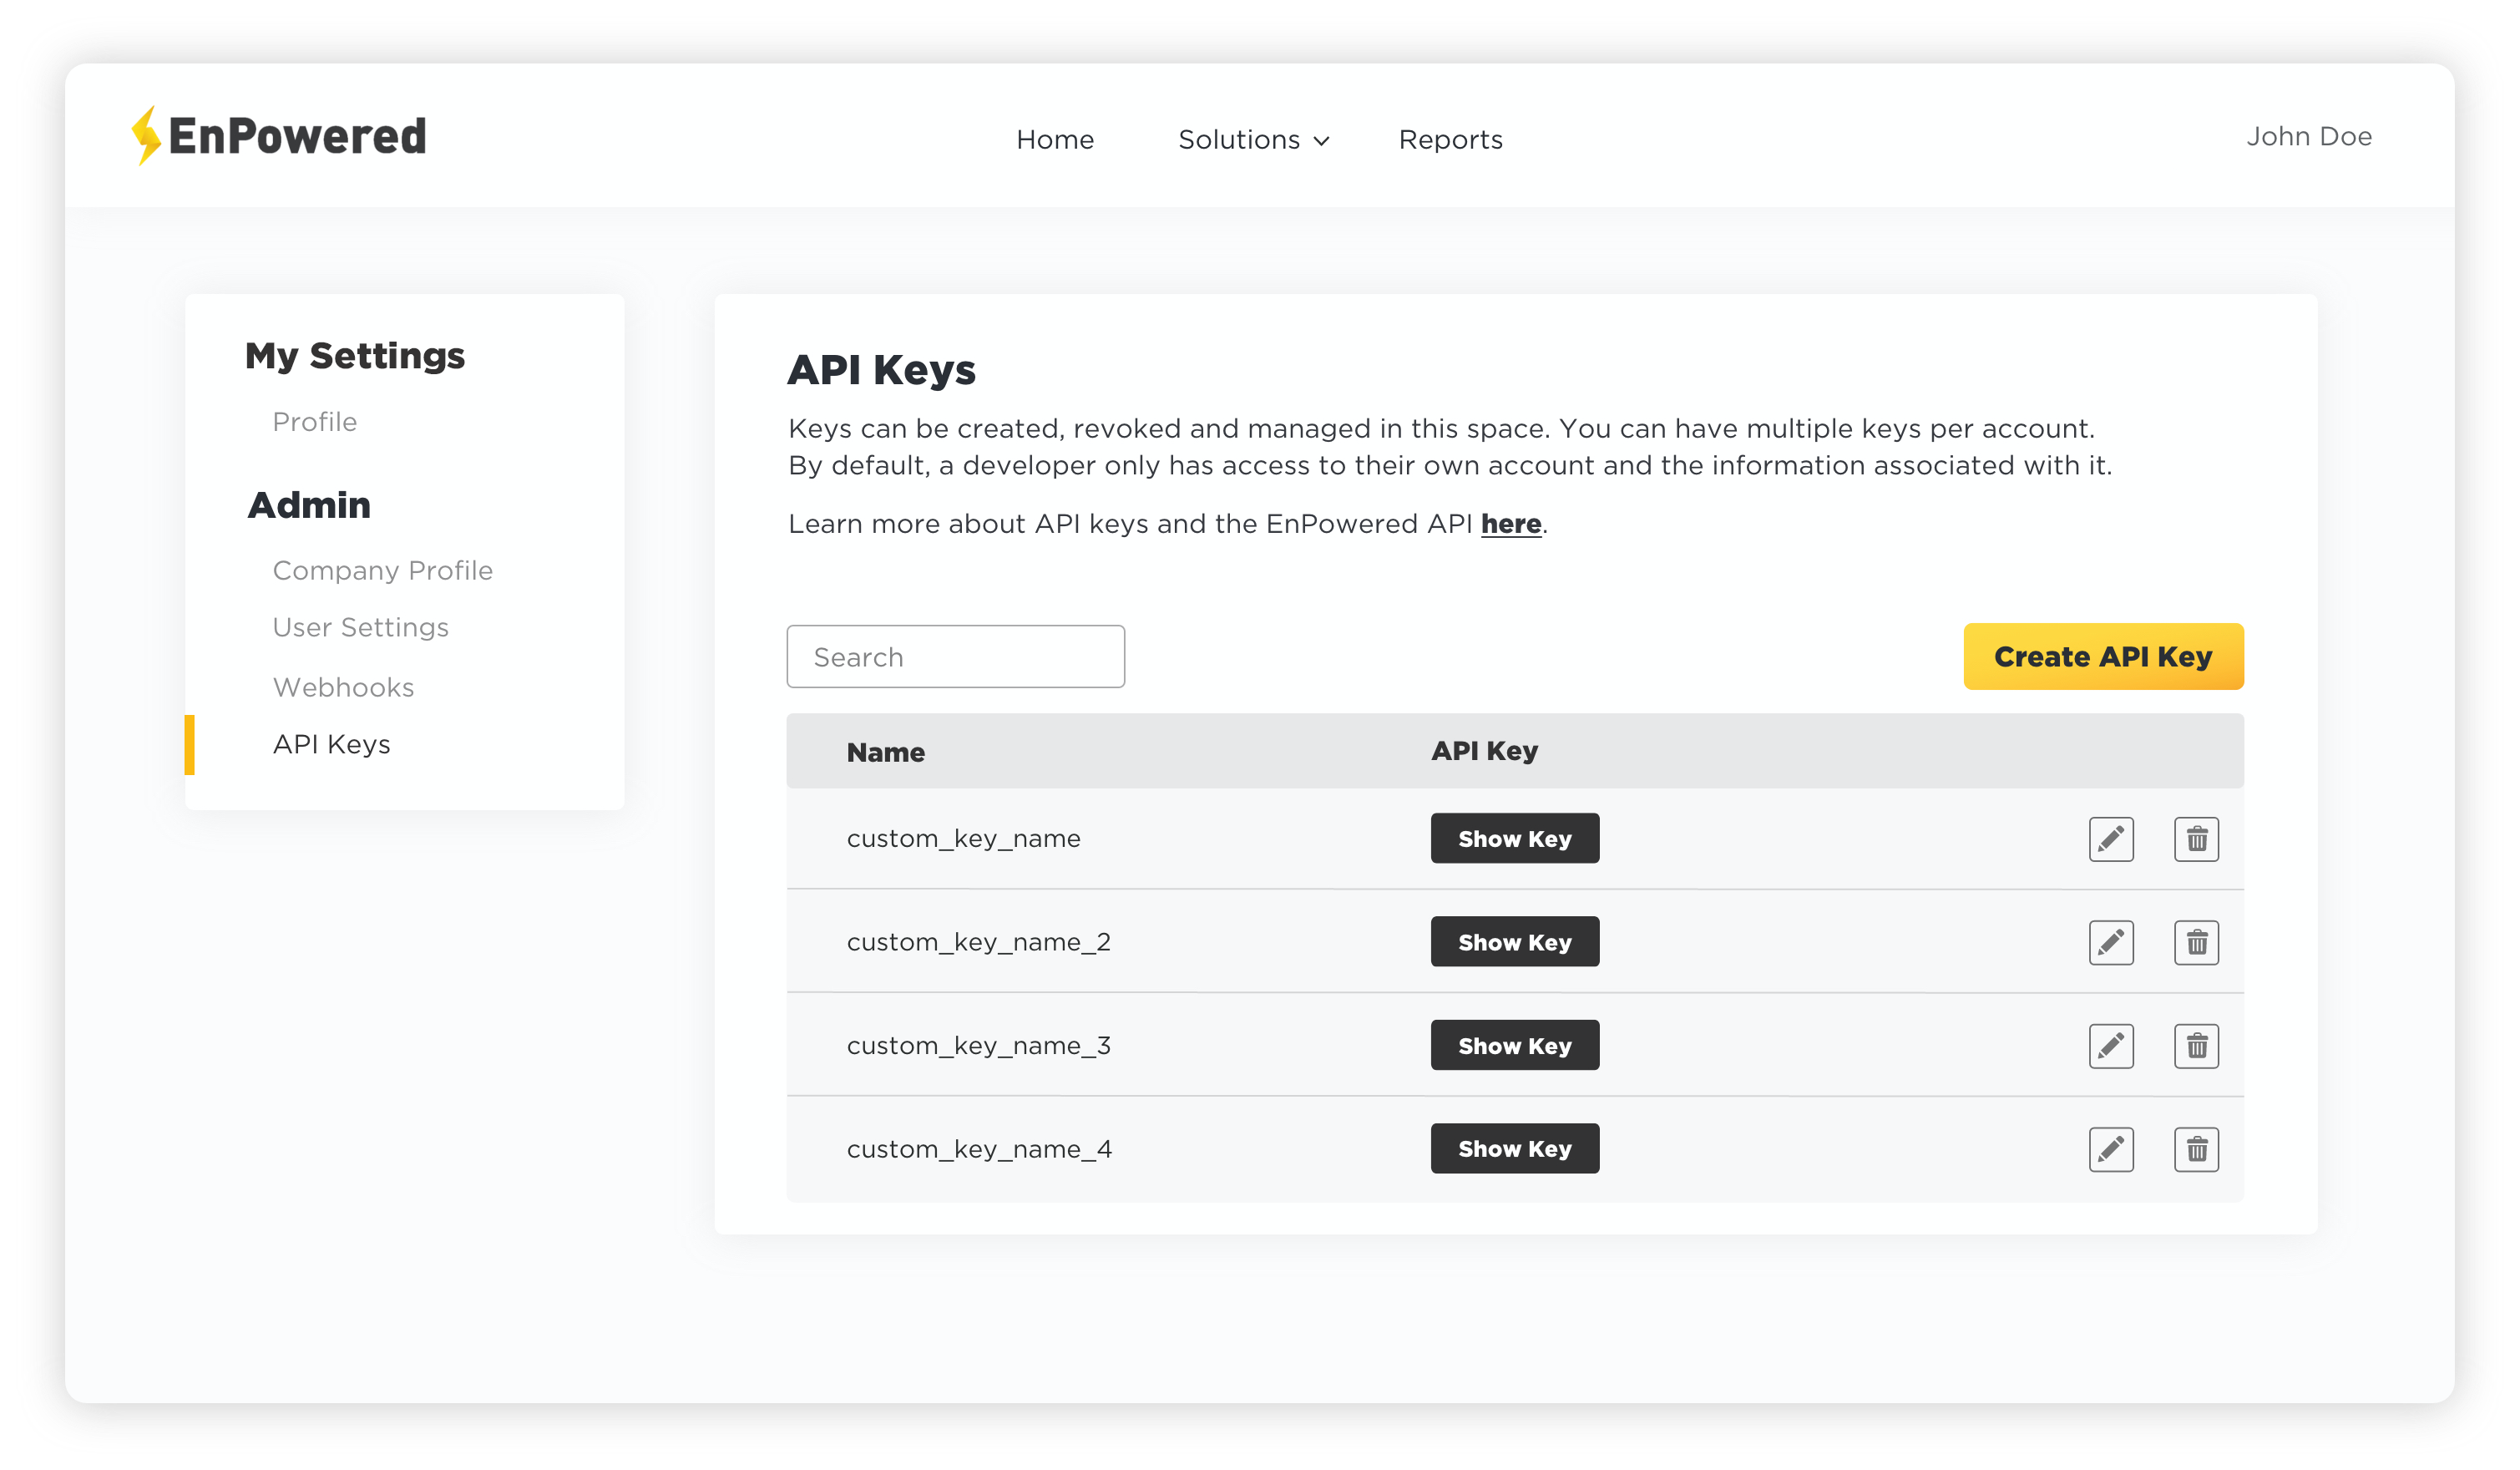
Task: Click the API Keys page heading
Action: tap(881, 370)
